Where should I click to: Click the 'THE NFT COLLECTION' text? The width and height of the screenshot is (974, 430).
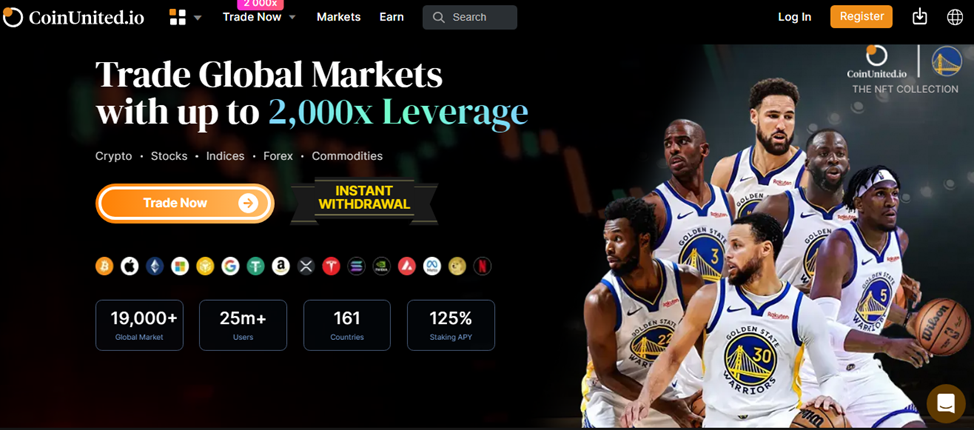click(x=905, y=89)
